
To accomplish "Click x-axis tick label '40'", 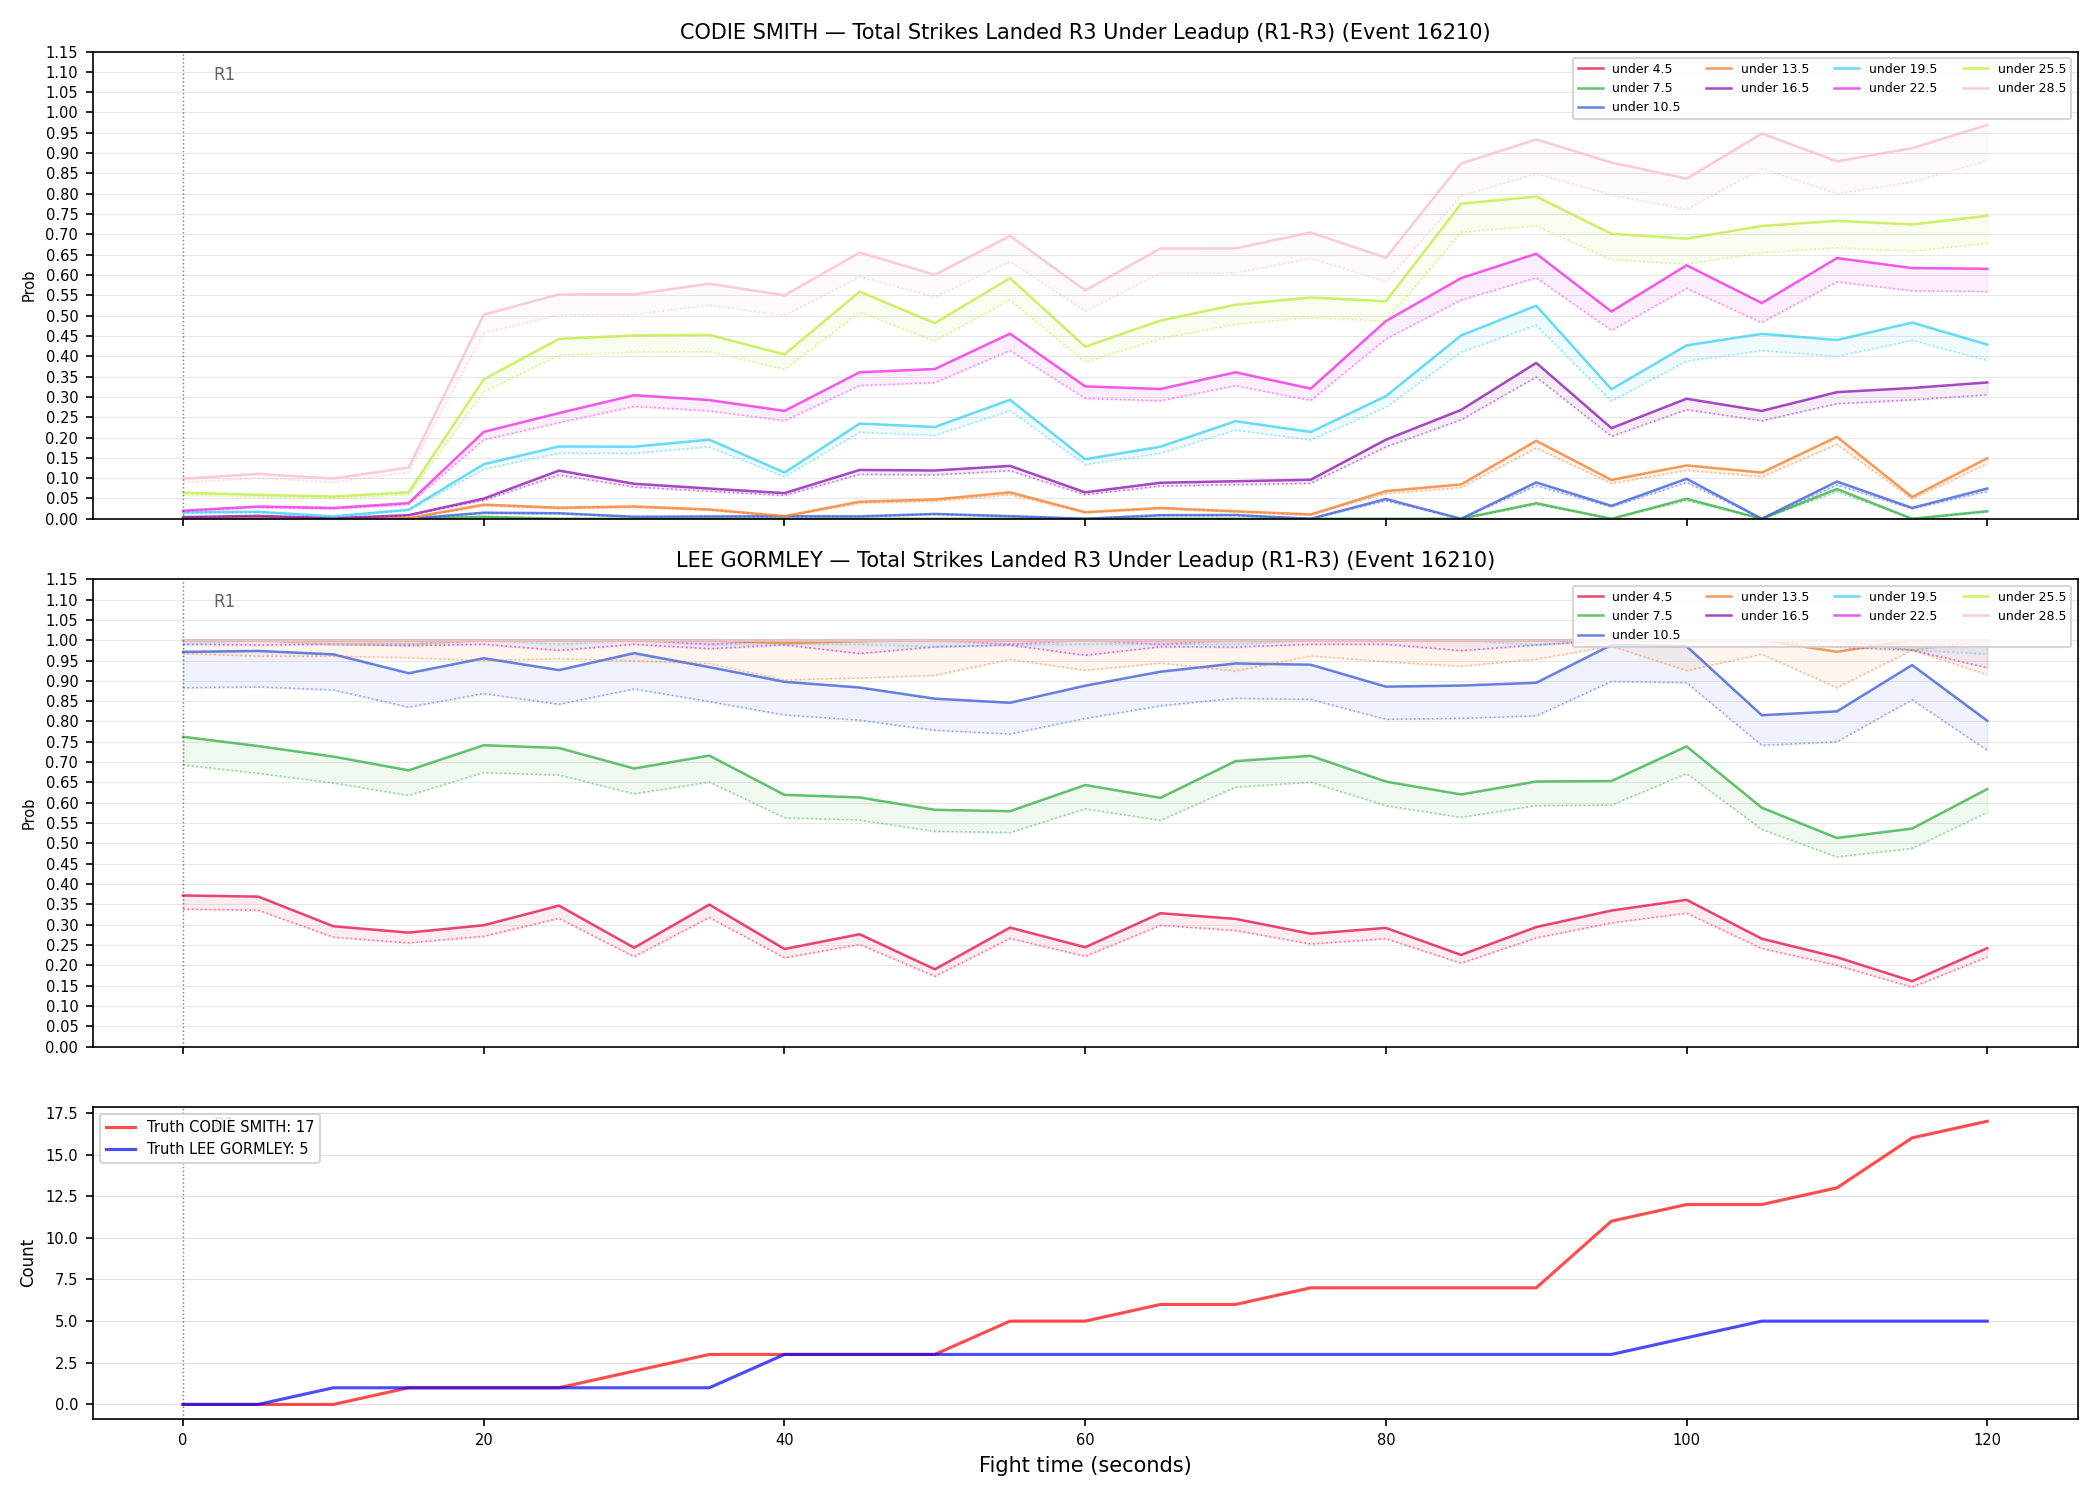I will (784, 1440).
